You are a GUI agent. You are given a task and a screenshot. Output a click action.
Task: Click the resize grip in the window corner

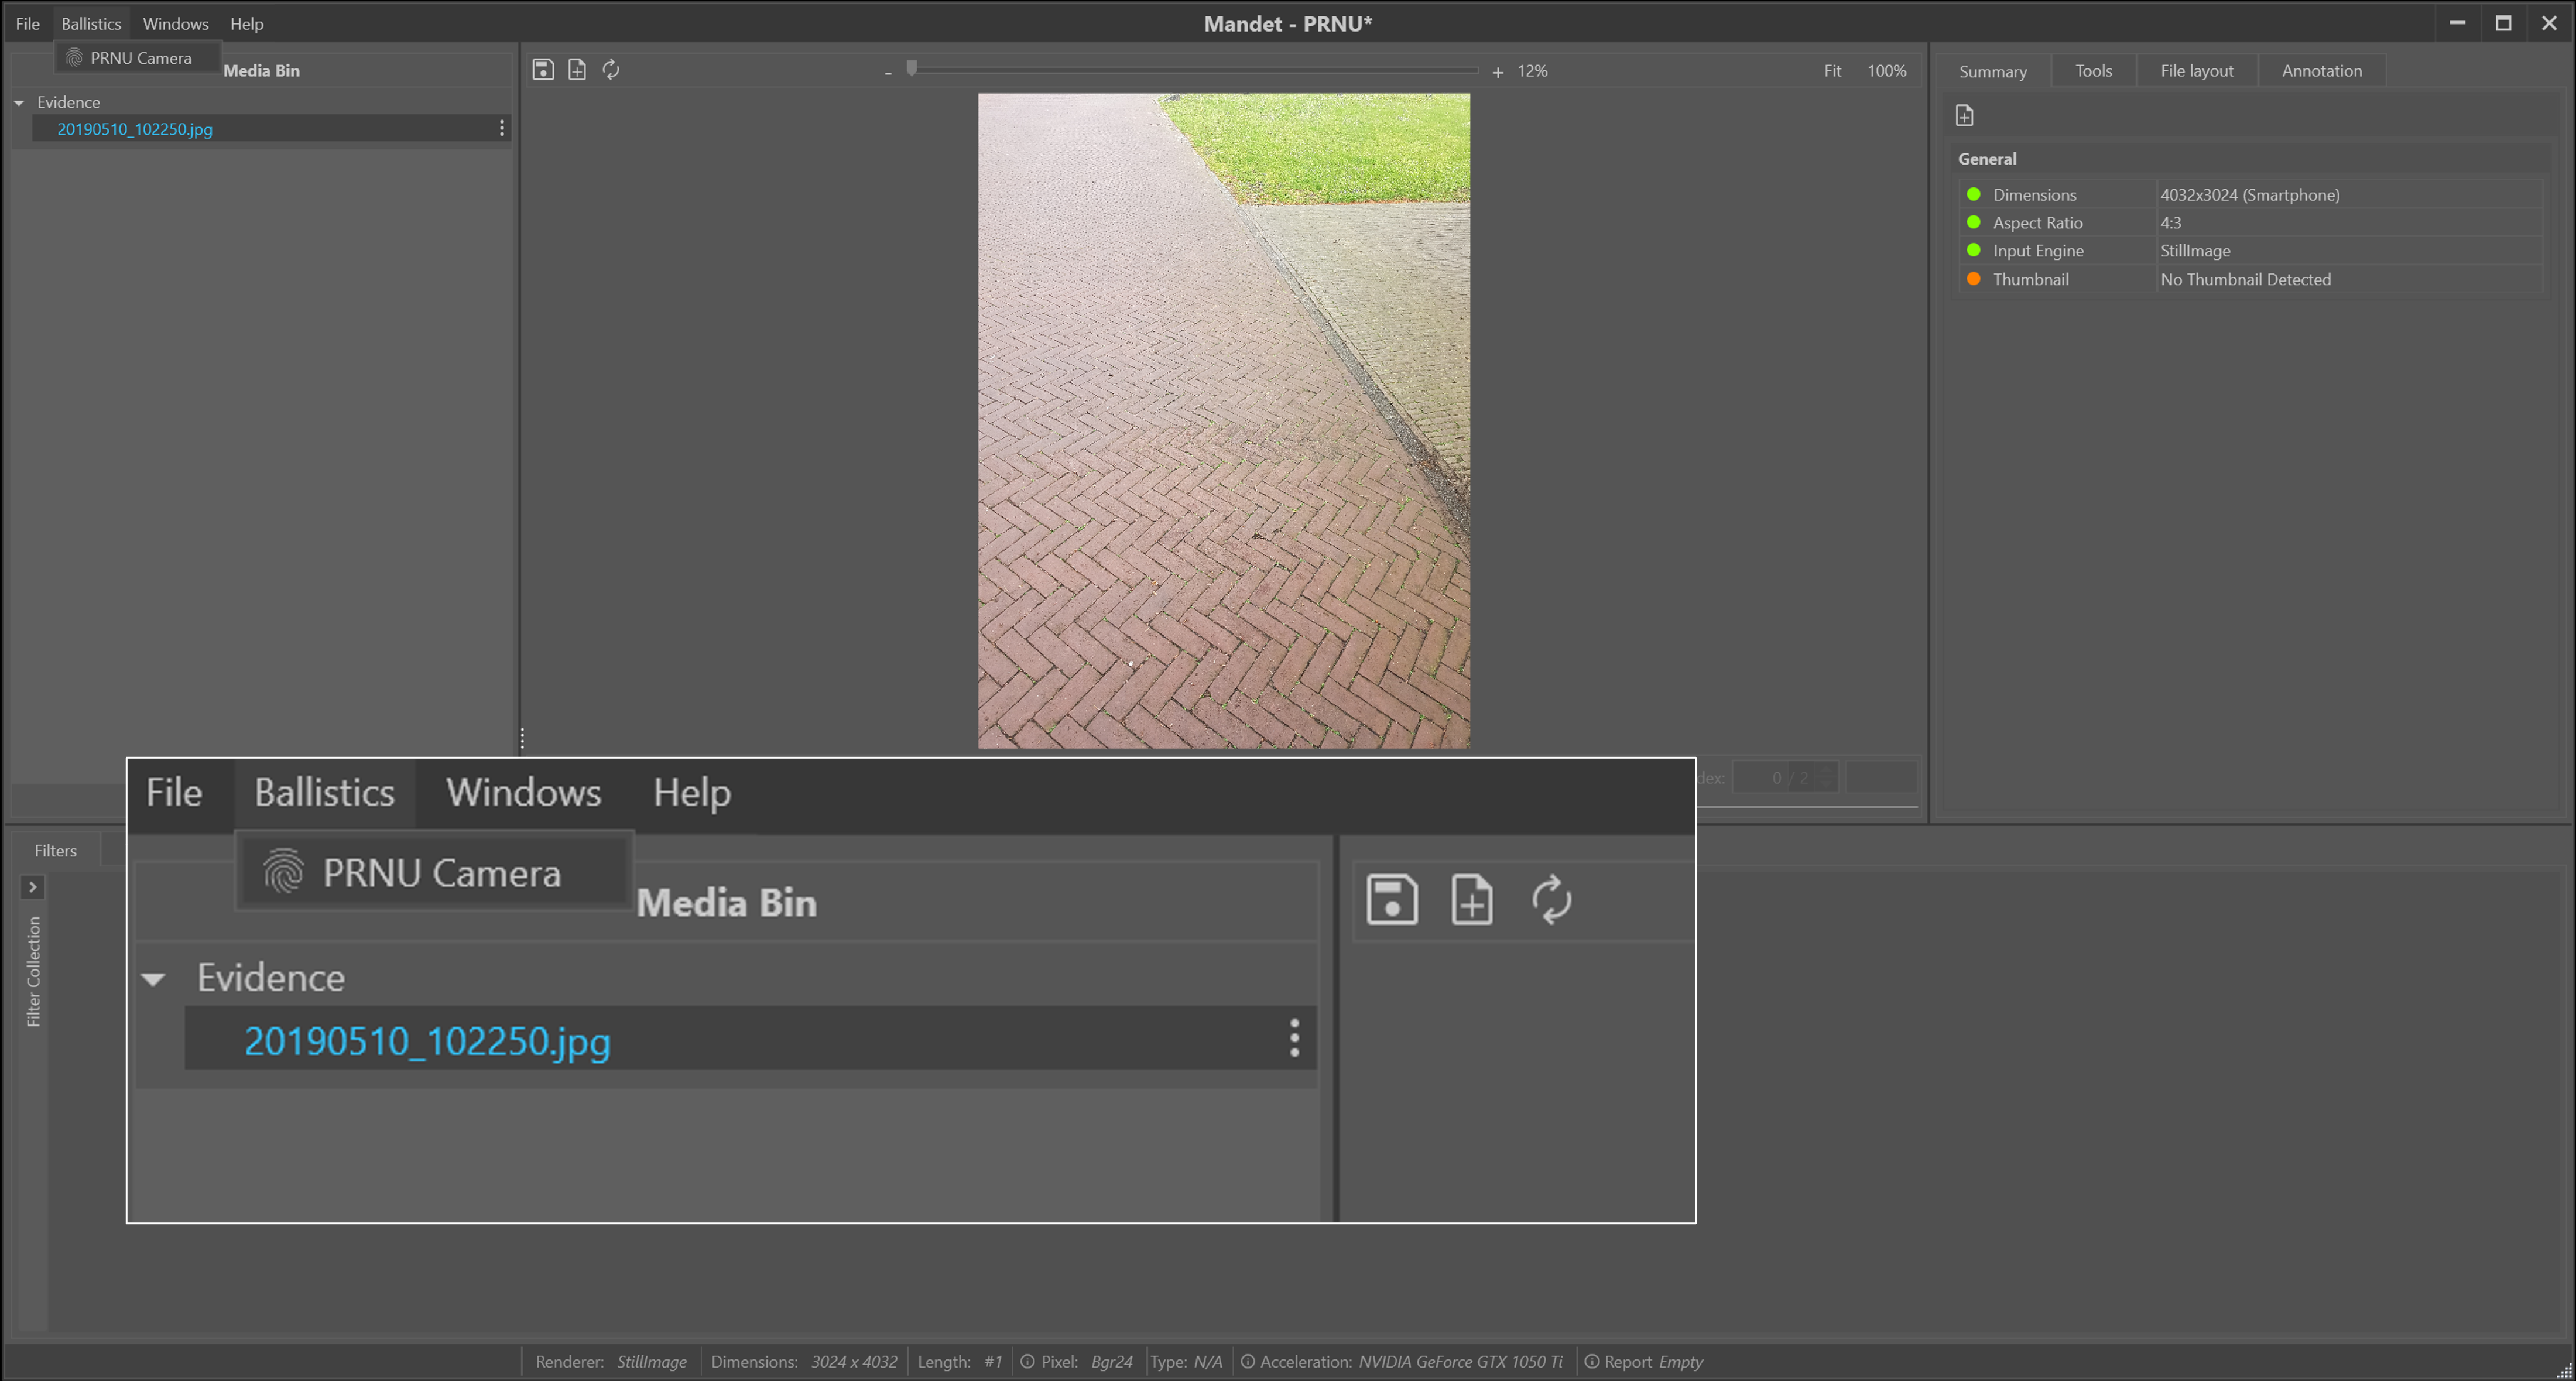2565,1371
